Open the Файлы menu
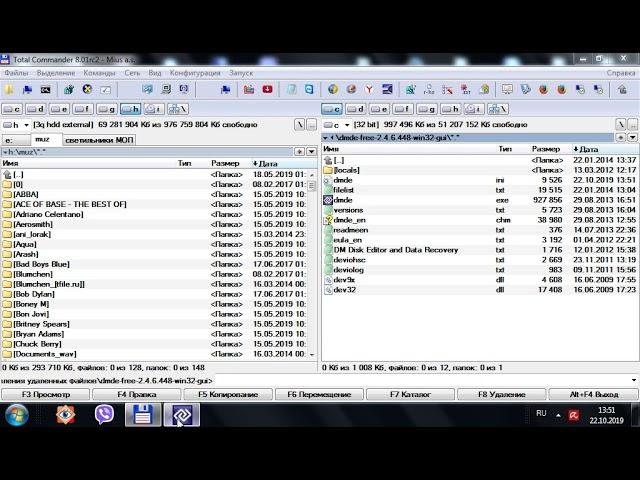Image resolution: width=640 pixels, height=480 pixels. (16, 73)
